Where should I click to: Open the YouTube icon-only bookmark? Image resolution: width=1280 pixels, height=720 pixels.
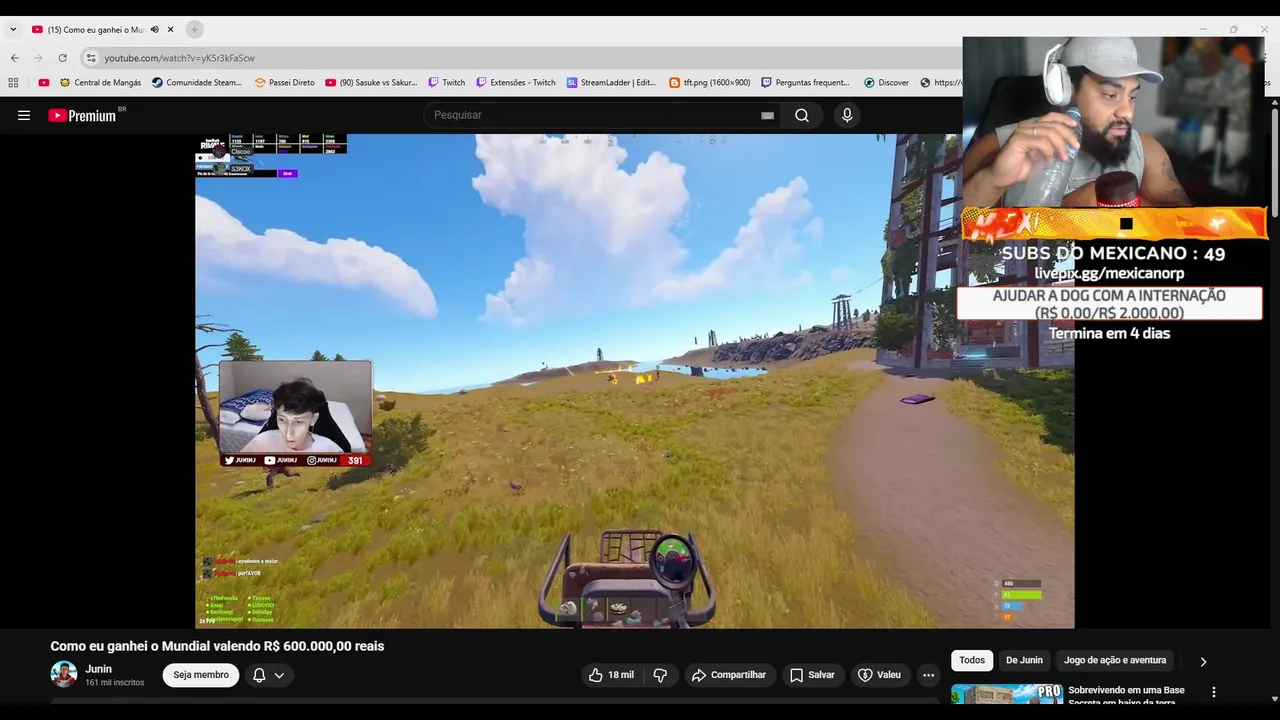43,83
